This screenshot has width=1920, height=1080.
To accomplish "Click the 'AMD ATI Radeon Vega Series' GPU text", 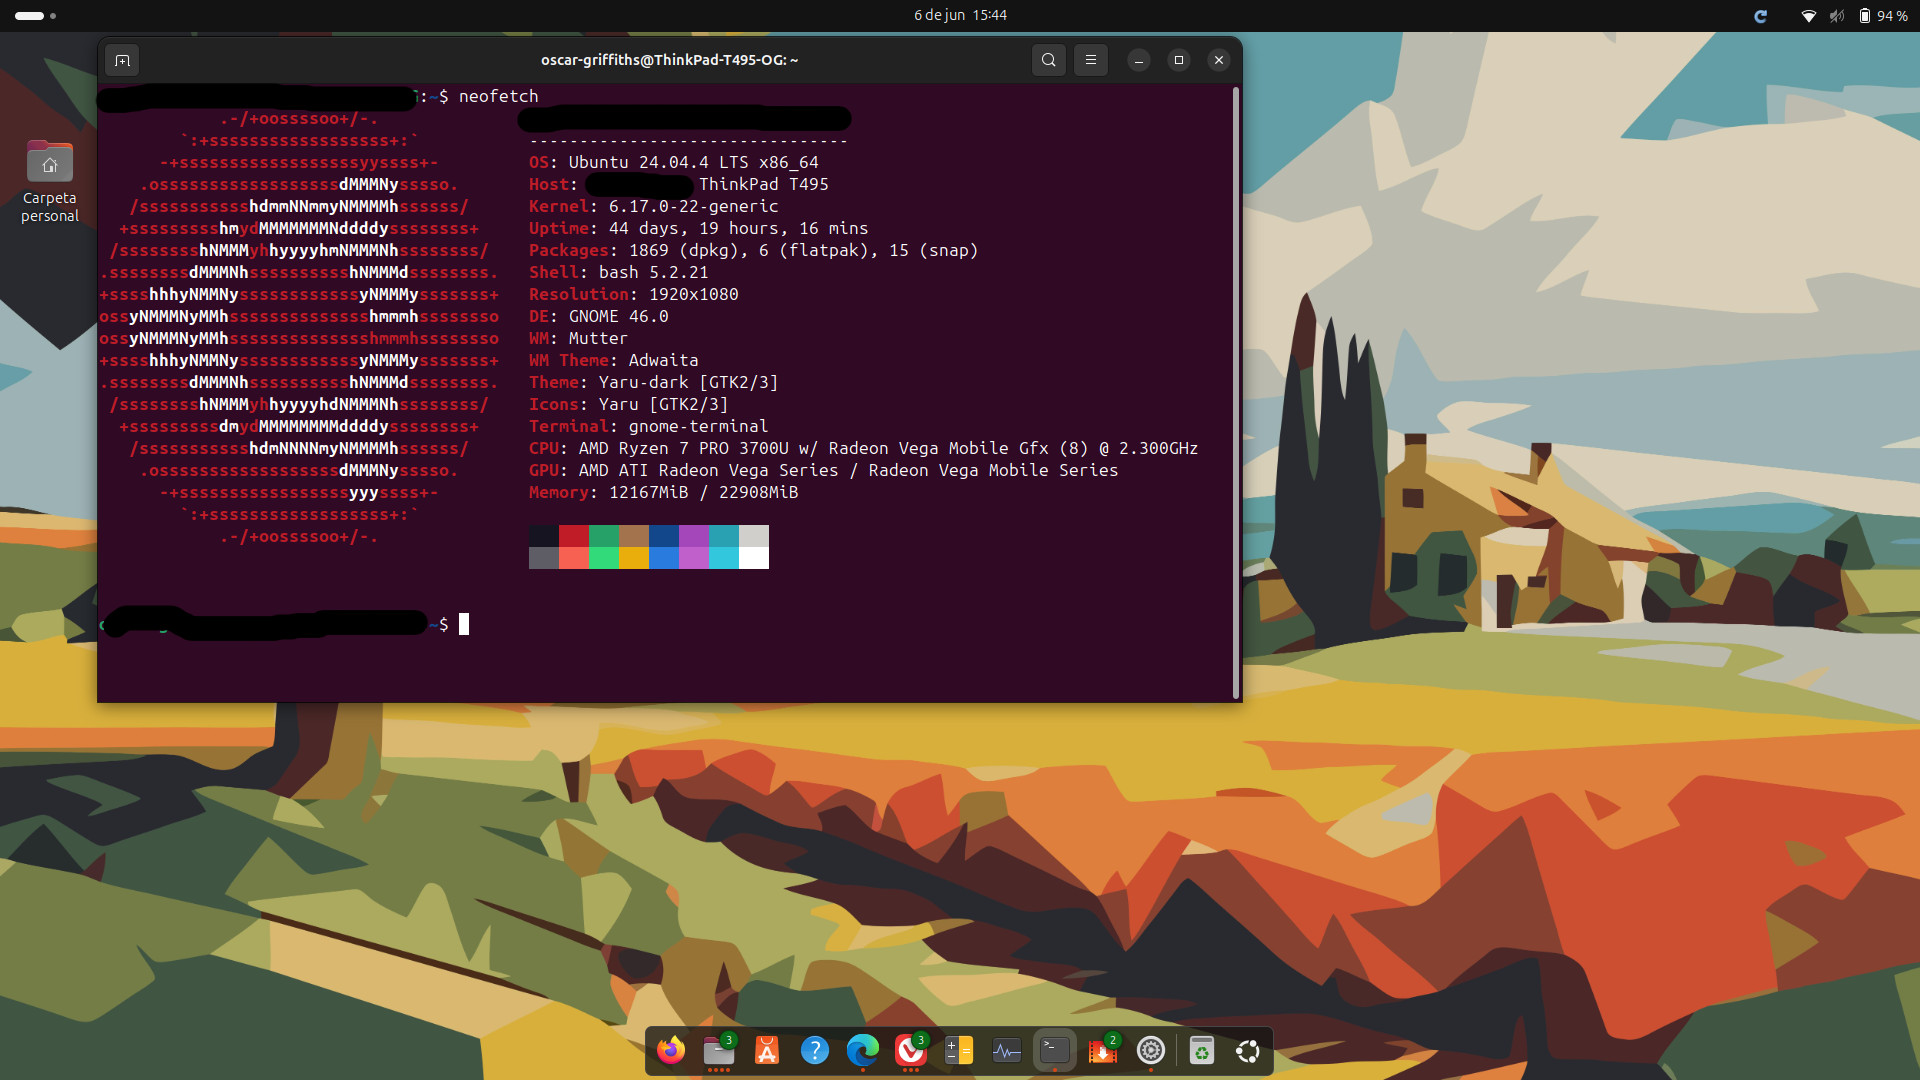I will (708, 470).
